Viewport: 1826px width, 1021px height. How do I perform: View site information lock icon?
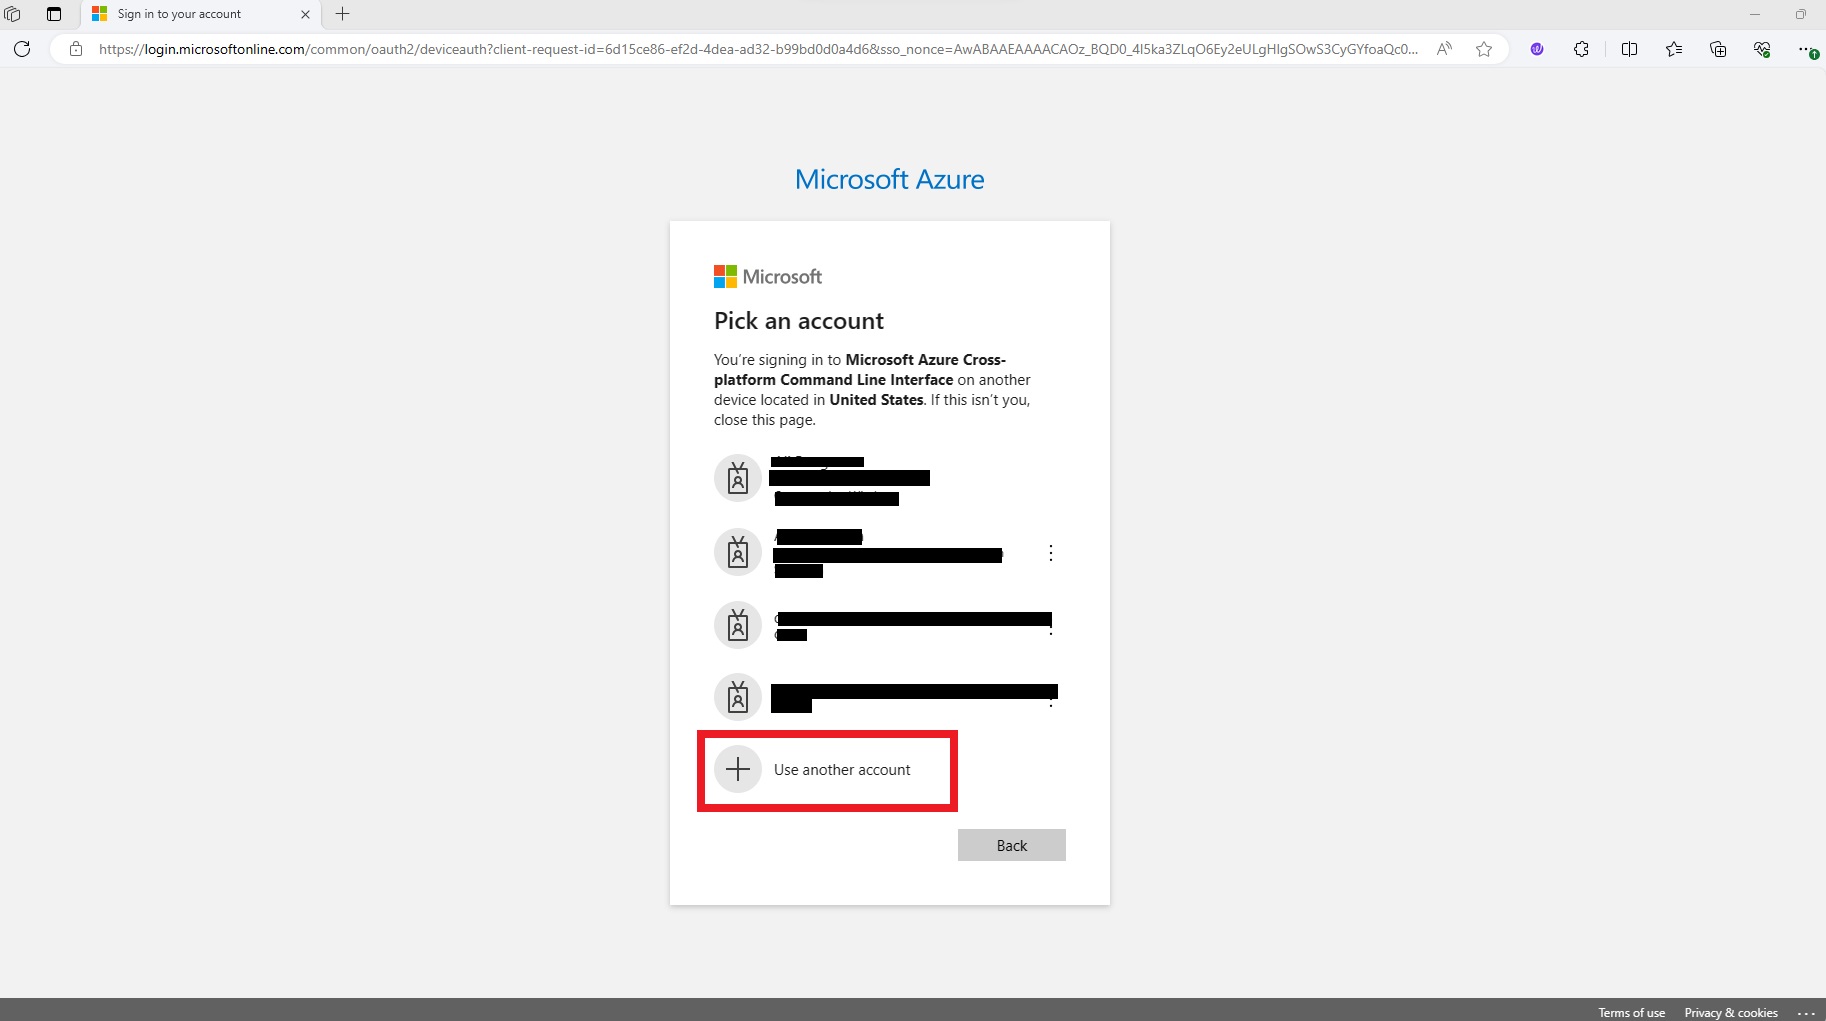76,49
